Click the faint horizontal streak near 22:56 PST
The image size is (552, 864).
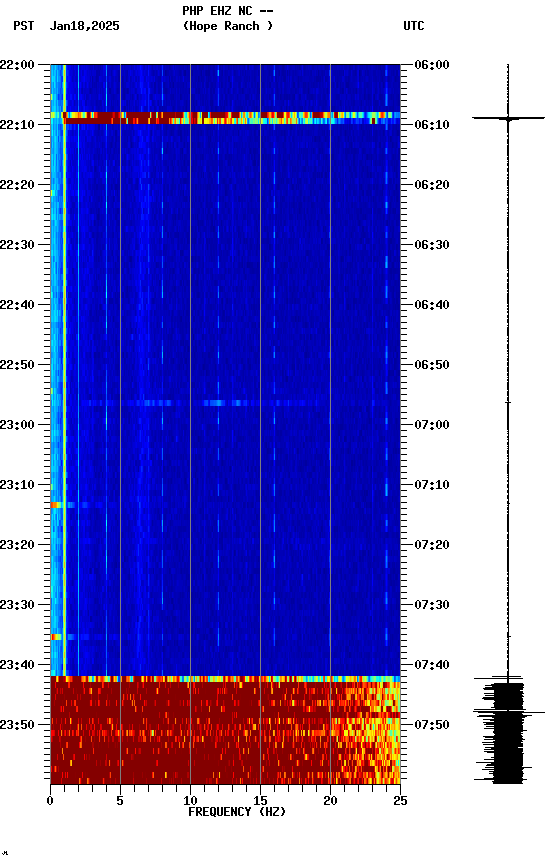coord(201,403)
